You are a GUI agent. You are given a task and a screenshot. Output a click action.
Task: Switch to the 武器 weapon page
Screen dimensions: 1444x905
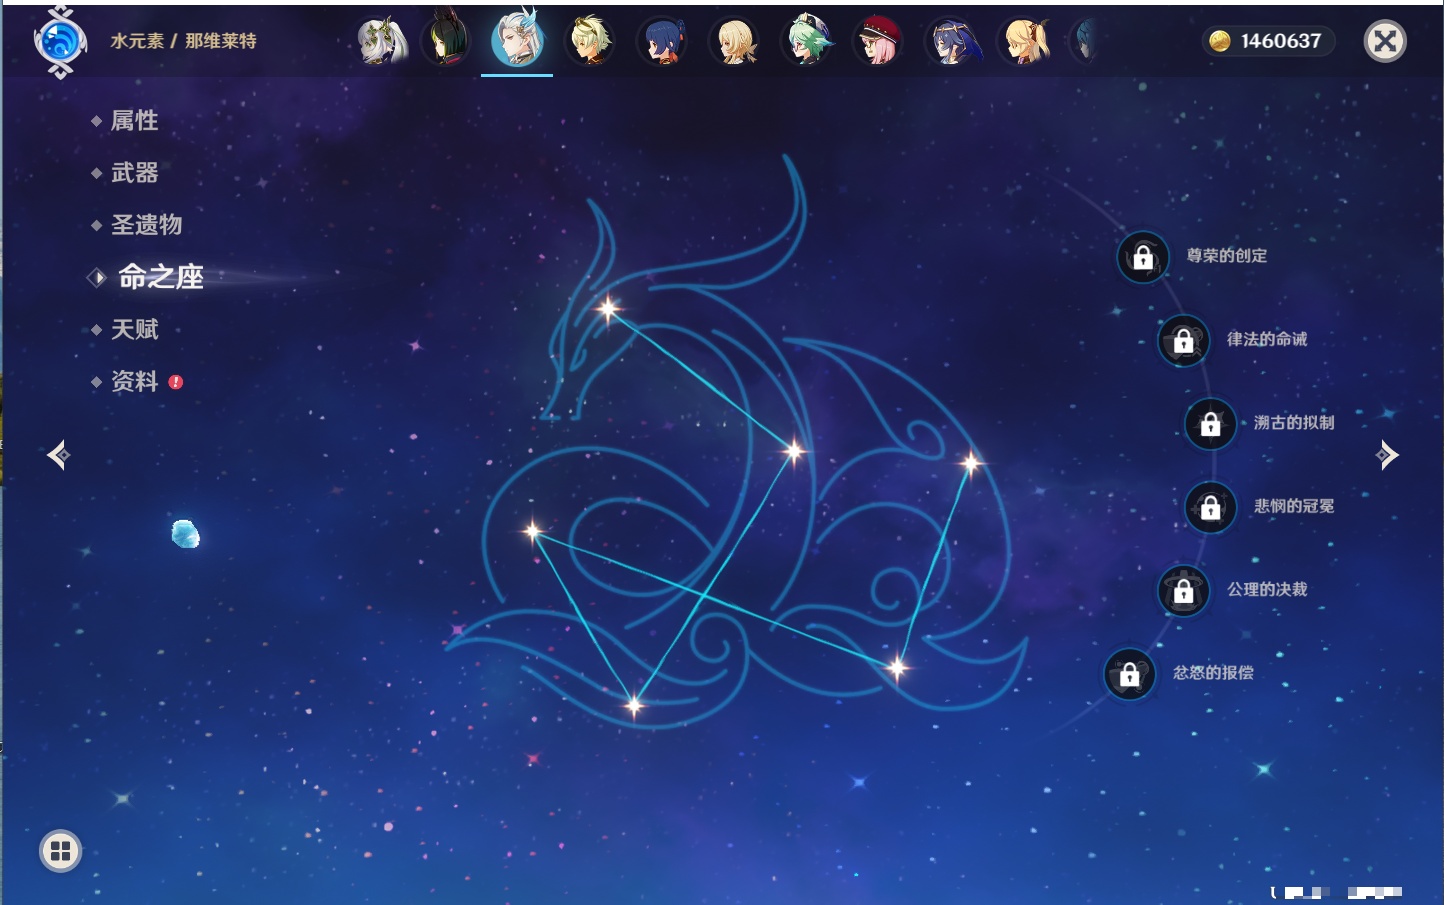tap(134, 173)
